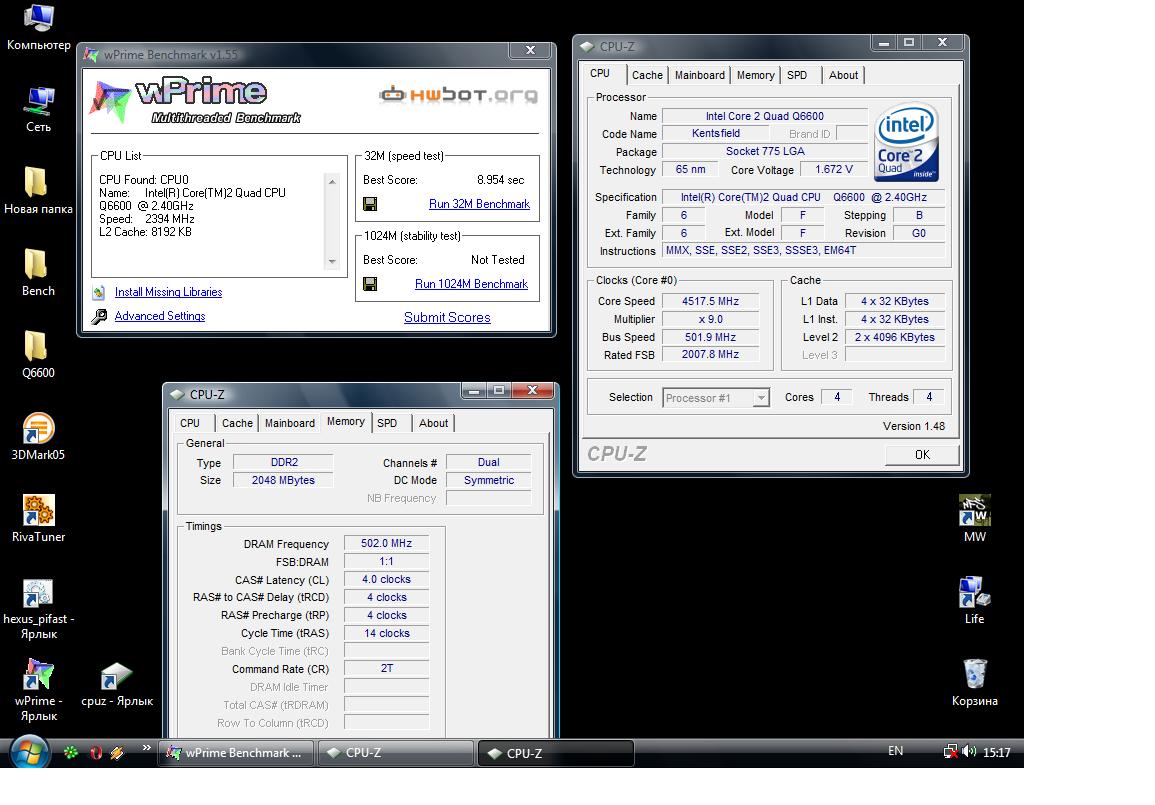Click the Advanced Settings wrench icon
This screenshot has height=805, width=1155.
pyautogui.click(x=99, y=317)
